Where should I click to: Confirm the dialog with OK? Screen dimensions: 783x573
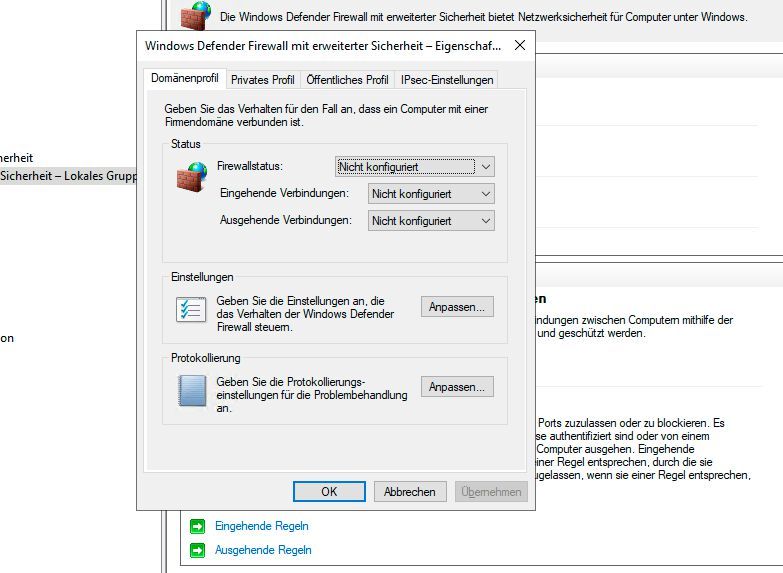point(329,492)
